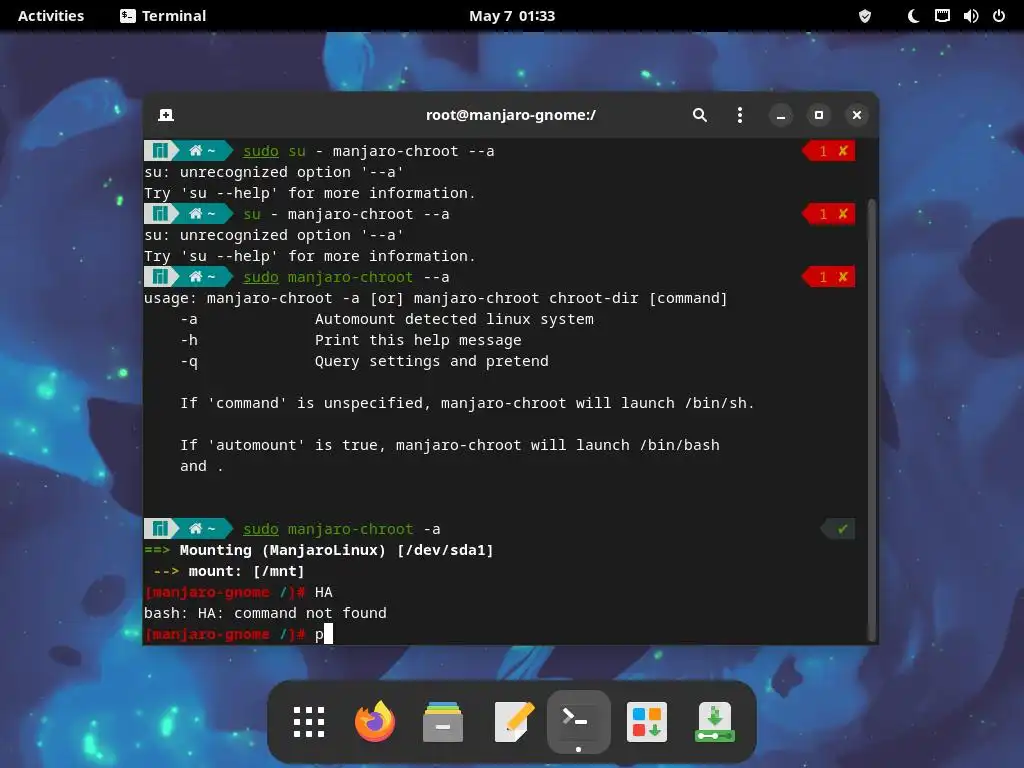Click the error badge beside 'su - manjaro-chroot --a'
The width and height of the screenshot is (1024, 768).
click(828, 214)
